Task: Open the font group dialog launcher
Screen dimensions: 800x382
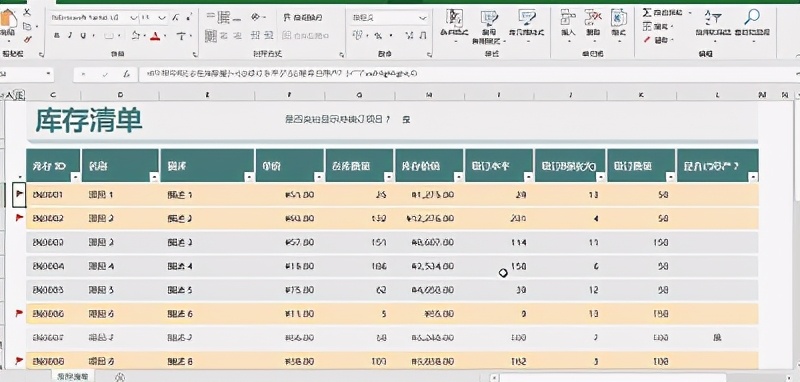Action: tap(194, 54)
